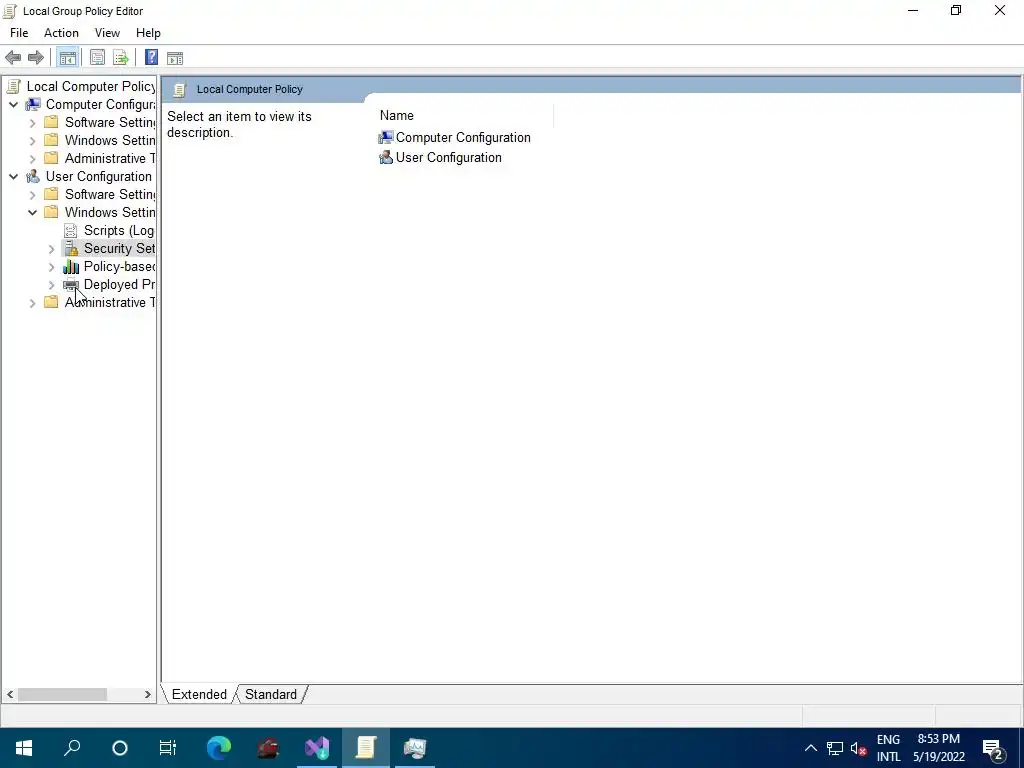Toggle the Show/Hide Action Pane toolbar button
Screen dimensions: 1024x768
pyautogui.click(x=175, y=57)
